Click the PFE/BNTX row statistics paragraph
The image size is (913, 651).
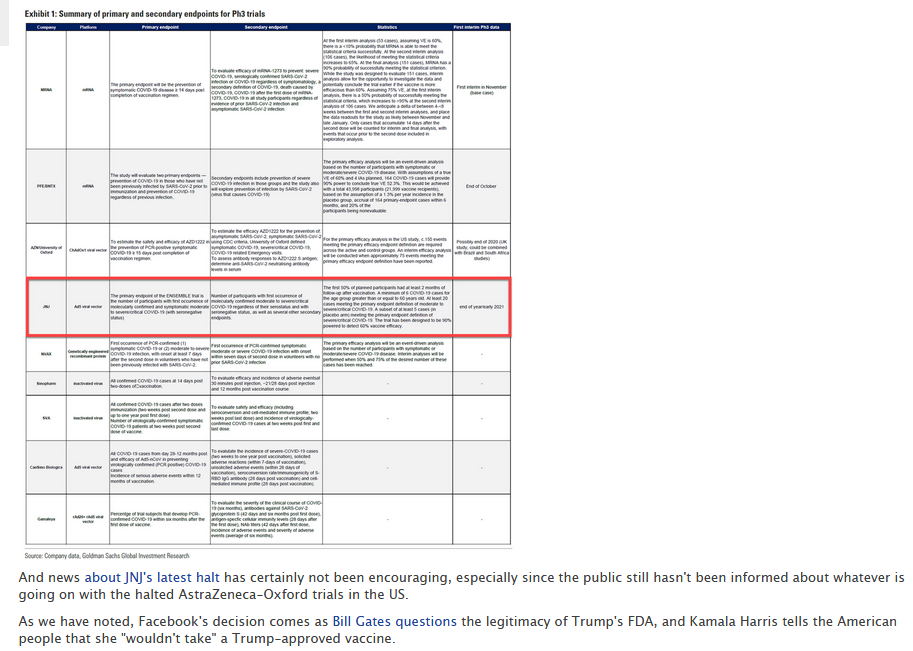pos(386,186)
